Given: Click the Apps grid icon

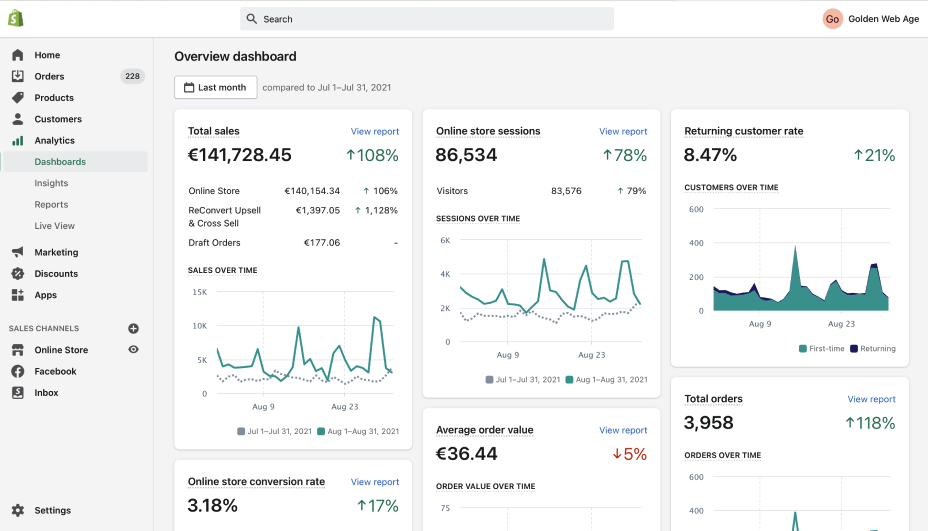Looking at the screenshot, I should point(18,295).
